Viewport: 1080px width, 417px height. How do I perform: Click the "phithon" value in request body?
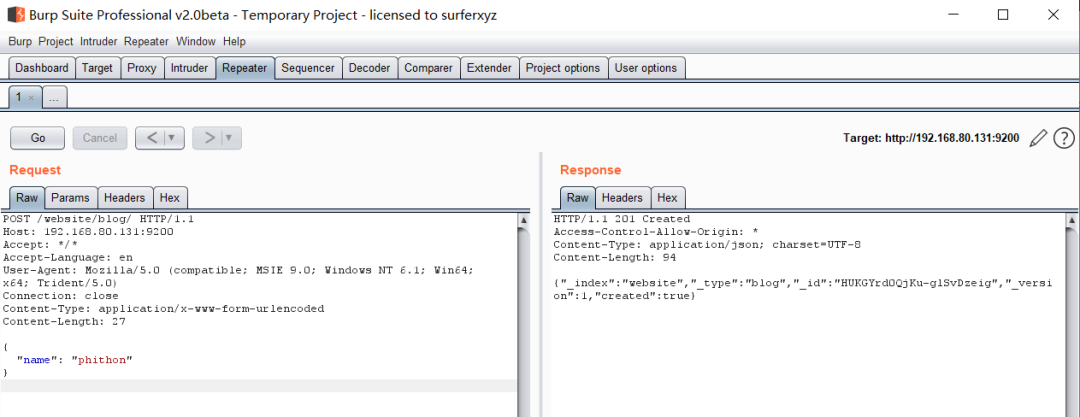tap(101, 360)
